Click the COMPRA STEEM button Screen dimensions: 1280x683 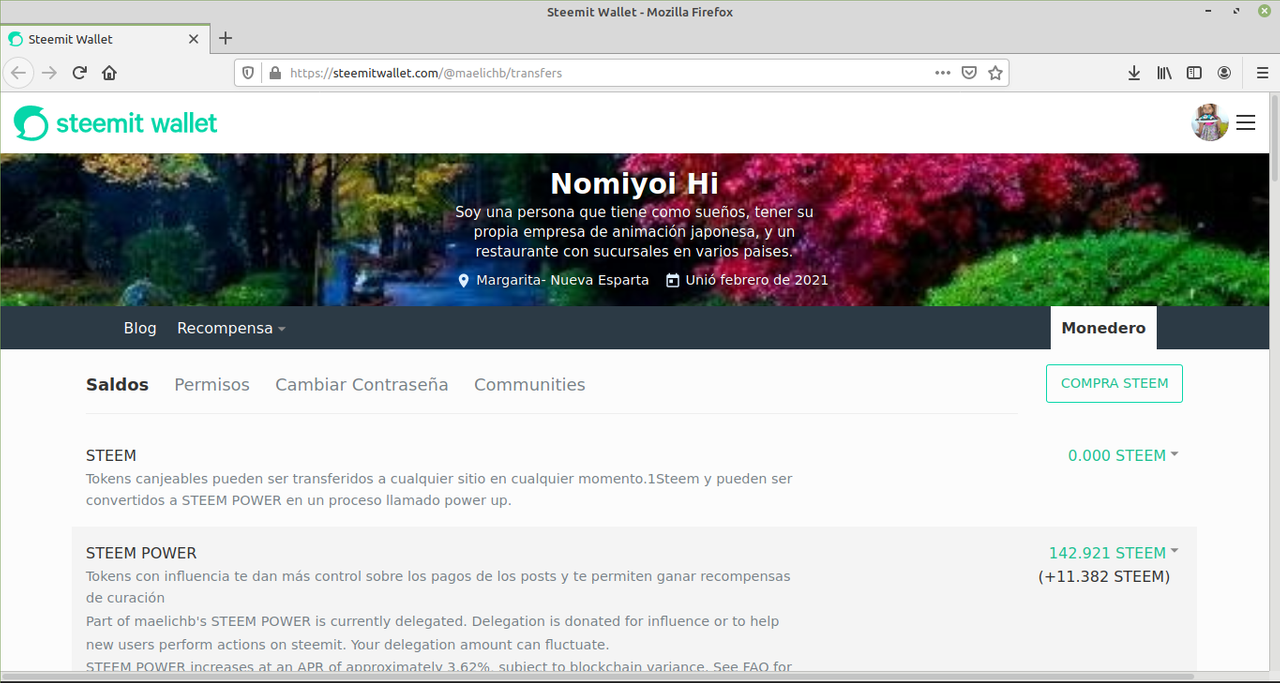(1114, 383)
